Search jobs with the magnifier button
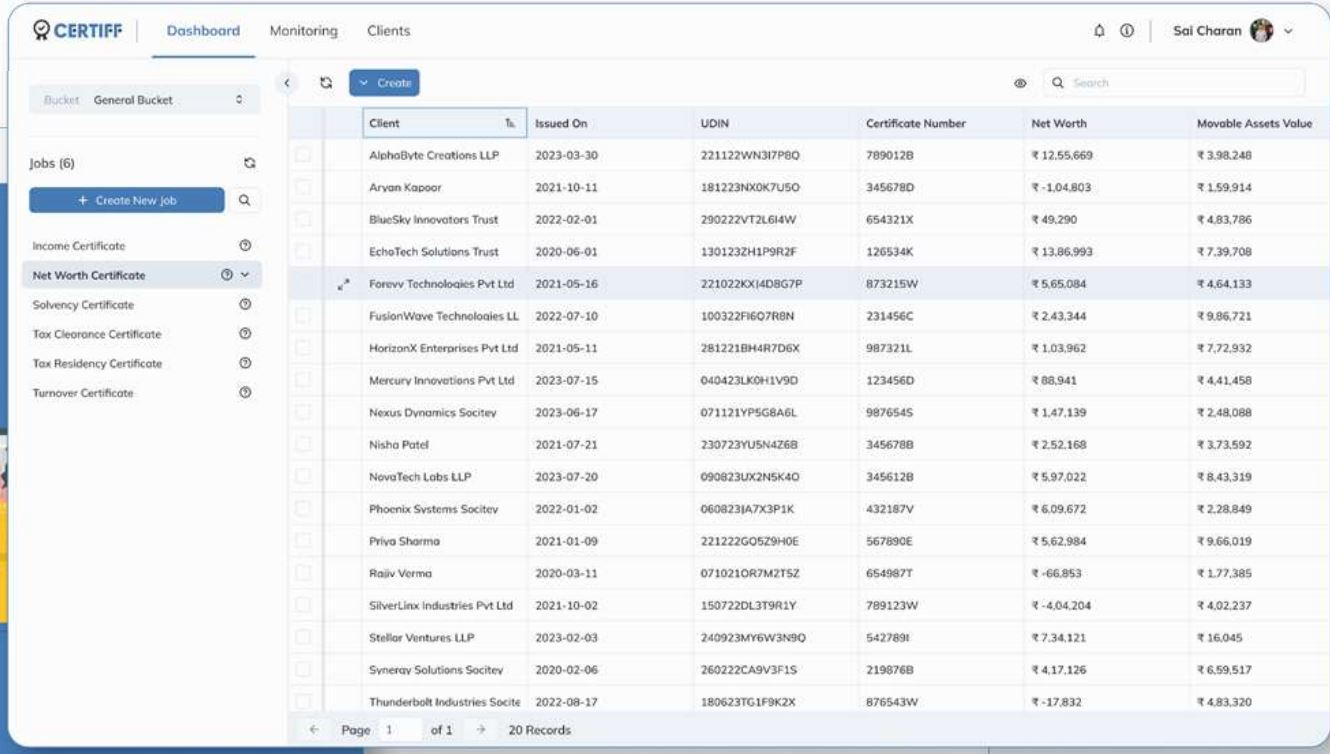1330x754 pixels. pos(245,200)
